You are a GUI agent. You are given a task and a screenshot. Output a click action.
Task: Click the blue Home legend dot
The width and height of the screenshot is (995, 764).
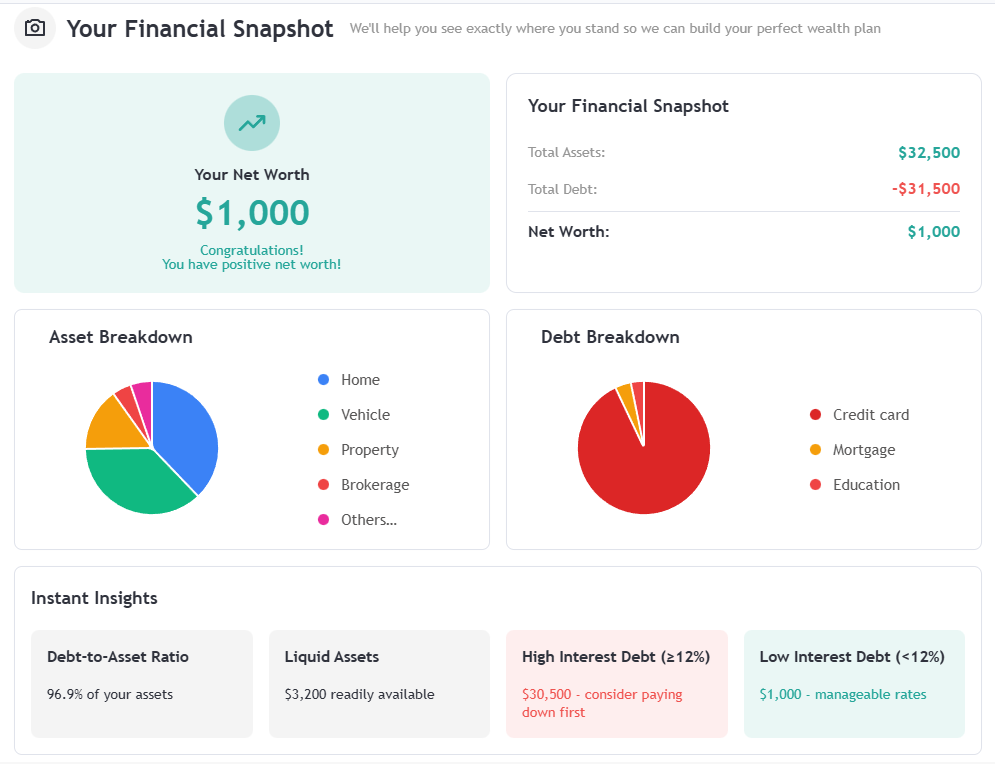[323, 380]
